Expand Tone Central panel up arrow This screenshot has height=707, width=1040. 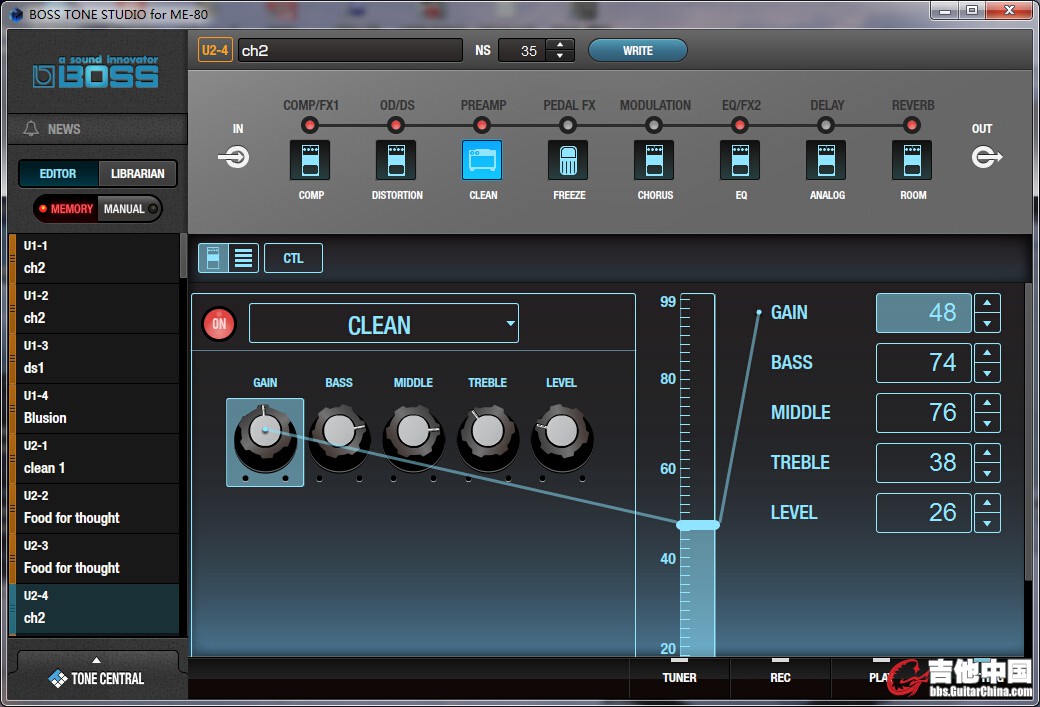97,660
